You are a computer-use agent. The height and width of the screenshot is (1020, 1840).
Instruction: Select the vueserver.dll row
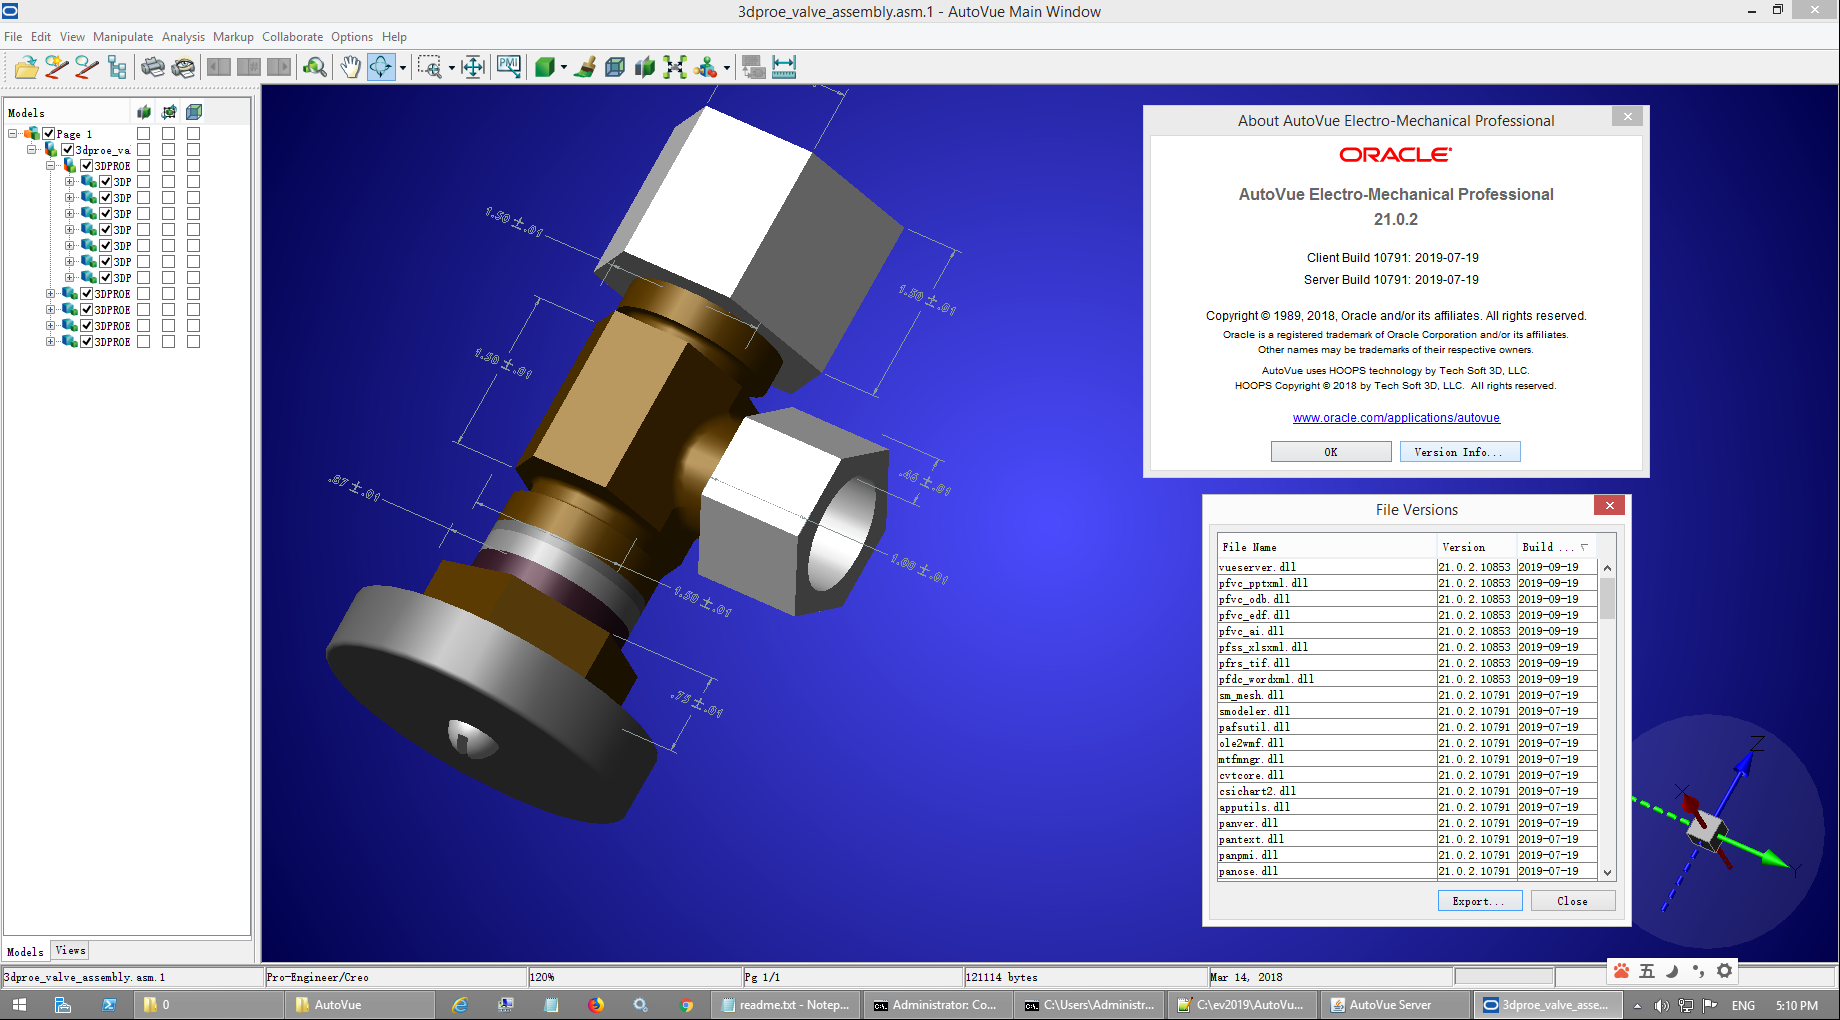pyautogui.click(x=1406, y=567)
